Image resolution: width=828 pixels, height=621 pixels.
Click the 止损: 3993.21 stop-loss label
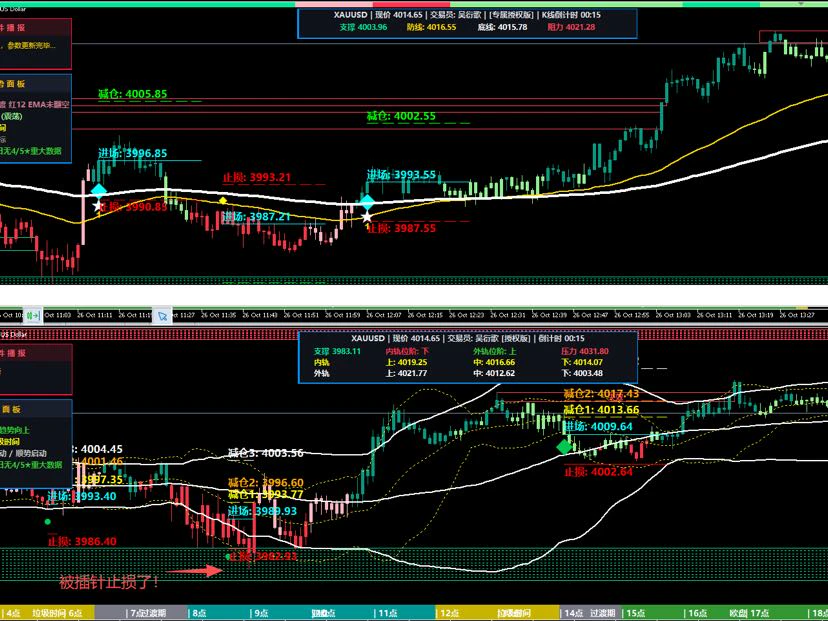(257, 177)
